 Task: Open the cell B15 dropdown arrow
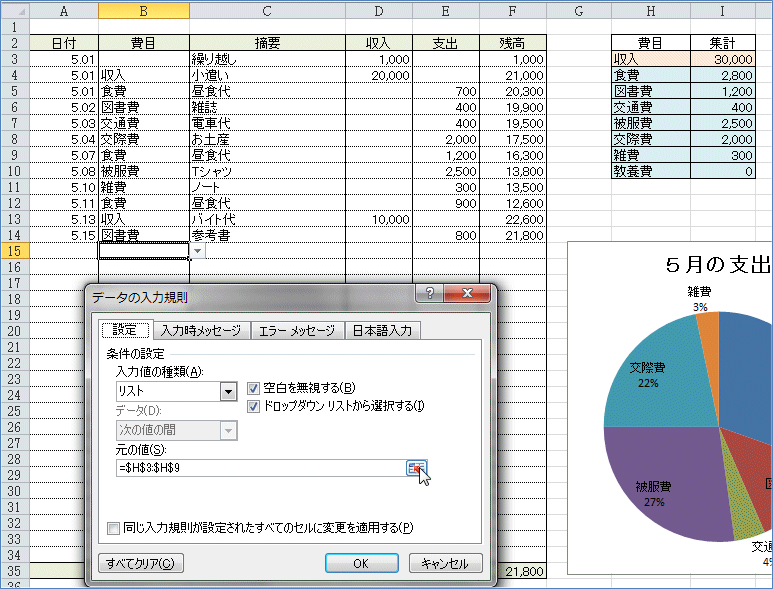(197, 251)
